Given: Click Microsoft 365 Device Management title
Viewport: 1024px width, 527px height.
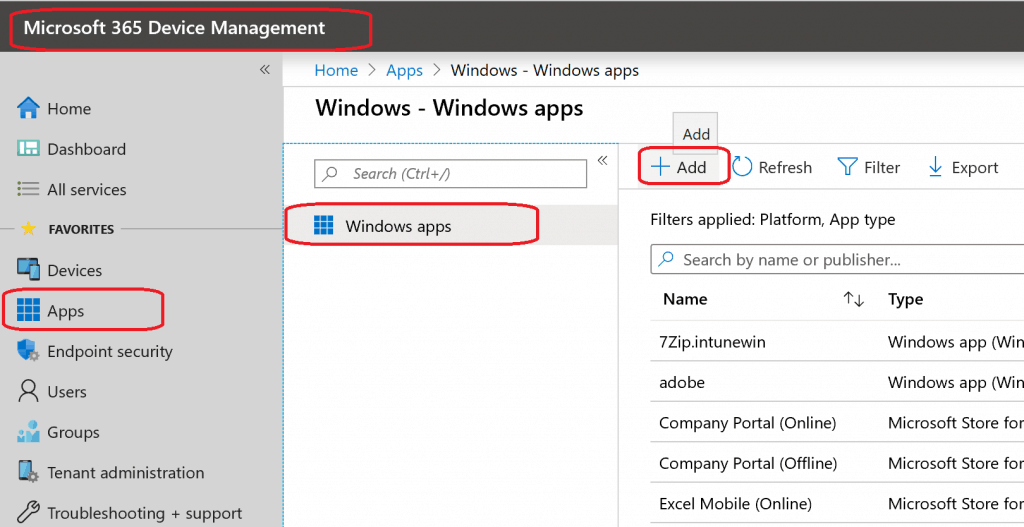Looking at the screenshot, I should pos(174,28).
